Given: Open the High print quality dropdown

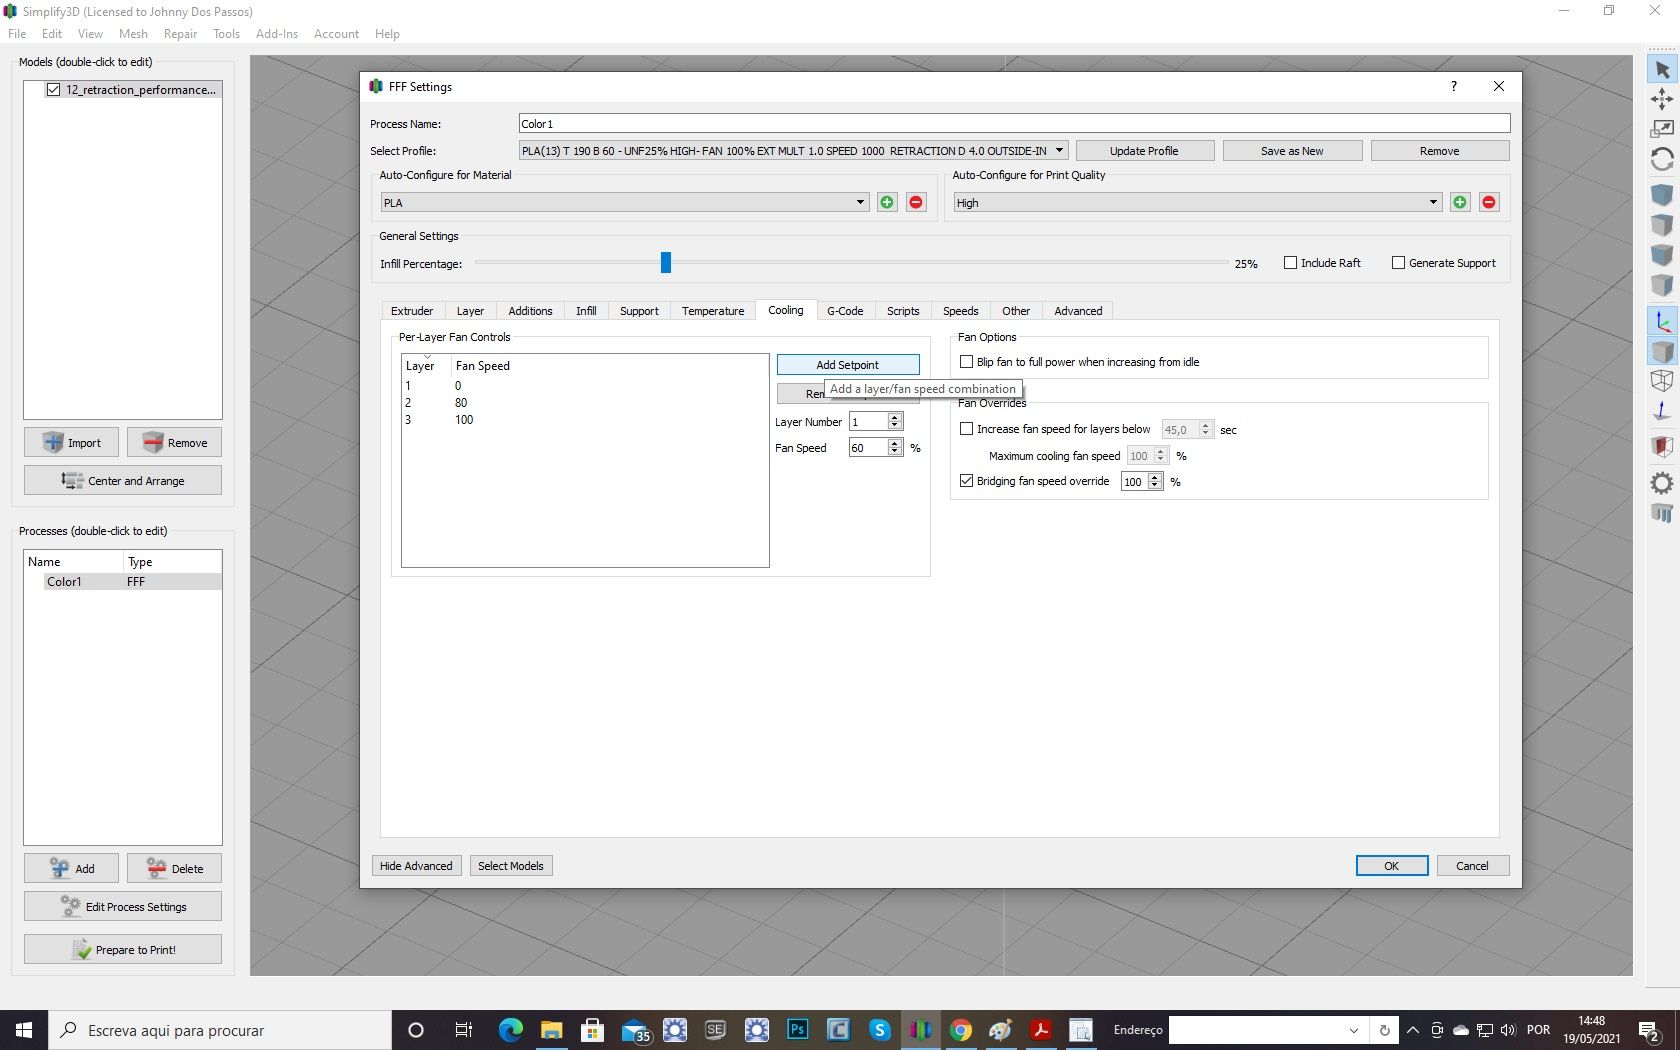Looking at the screenshot, I should [x=1196, y=202].
